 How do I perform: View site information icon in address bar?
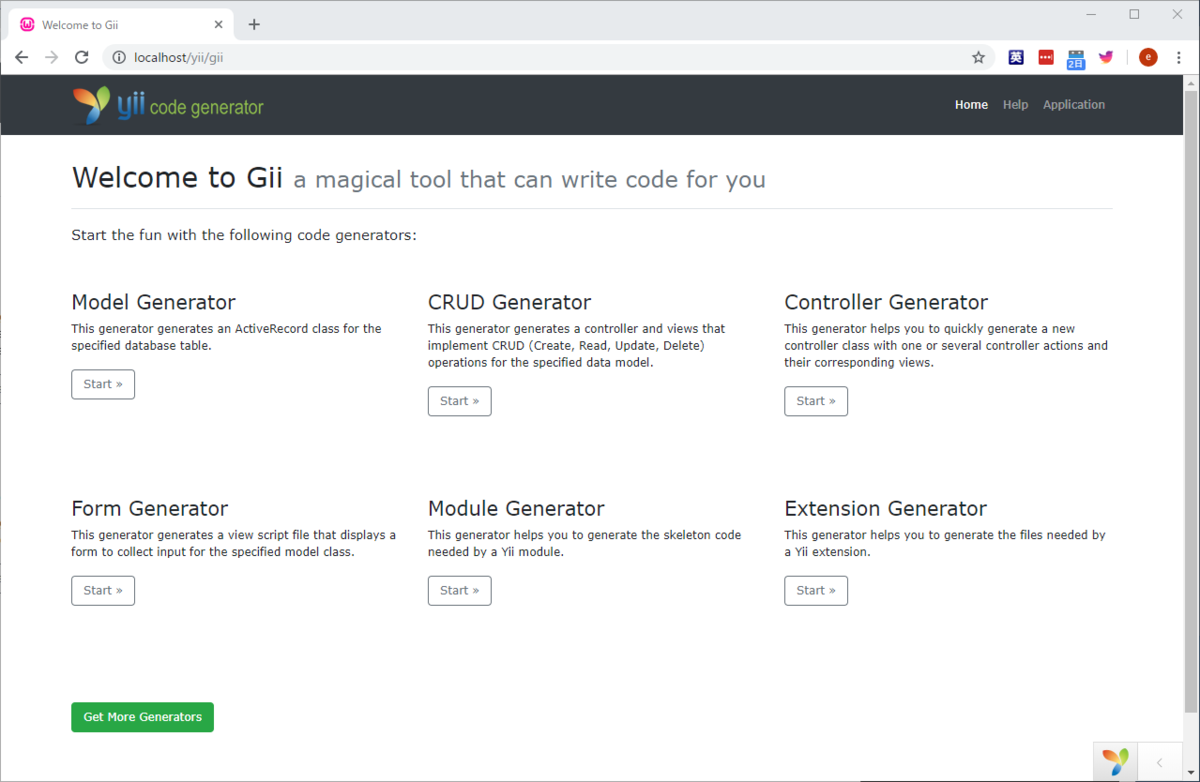(x=118, y=57)
